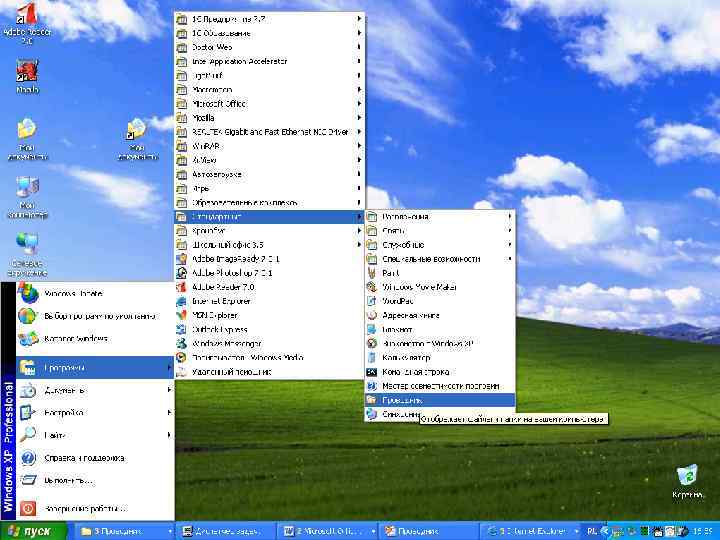720x540 pixels.
Task: Switch to 2 Microsoft Office taskbar group
Action: coord(327,531)
